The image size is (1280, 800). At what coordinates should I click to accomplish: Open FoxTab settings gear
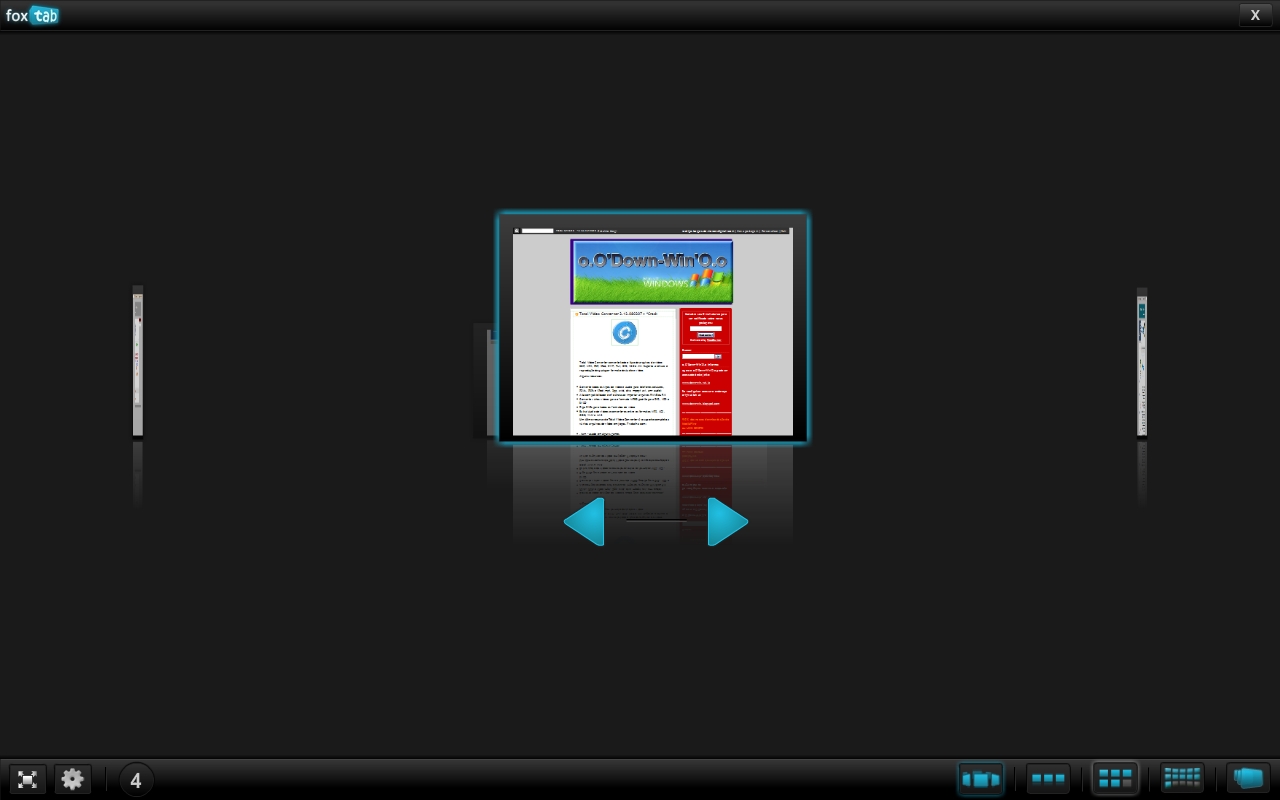click(x=73, y=780)
